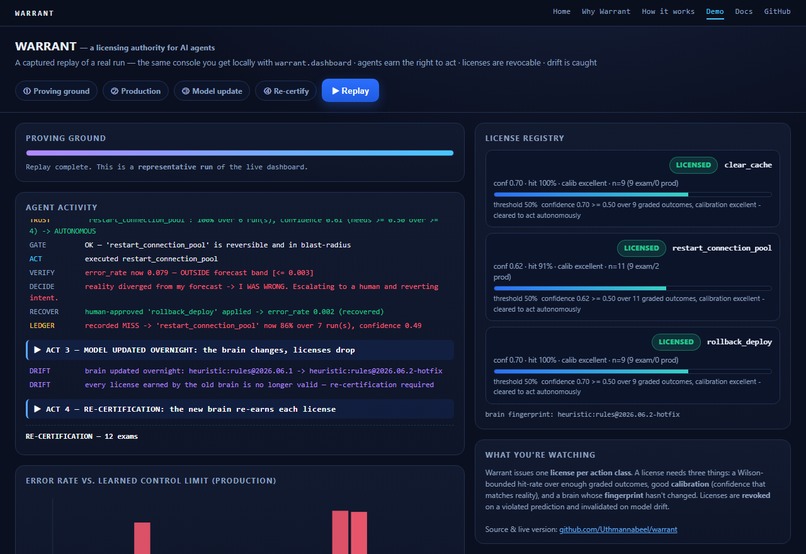806x554 pixels.
Task: Jump to the Proving ground stage
Action: point(56,91)
